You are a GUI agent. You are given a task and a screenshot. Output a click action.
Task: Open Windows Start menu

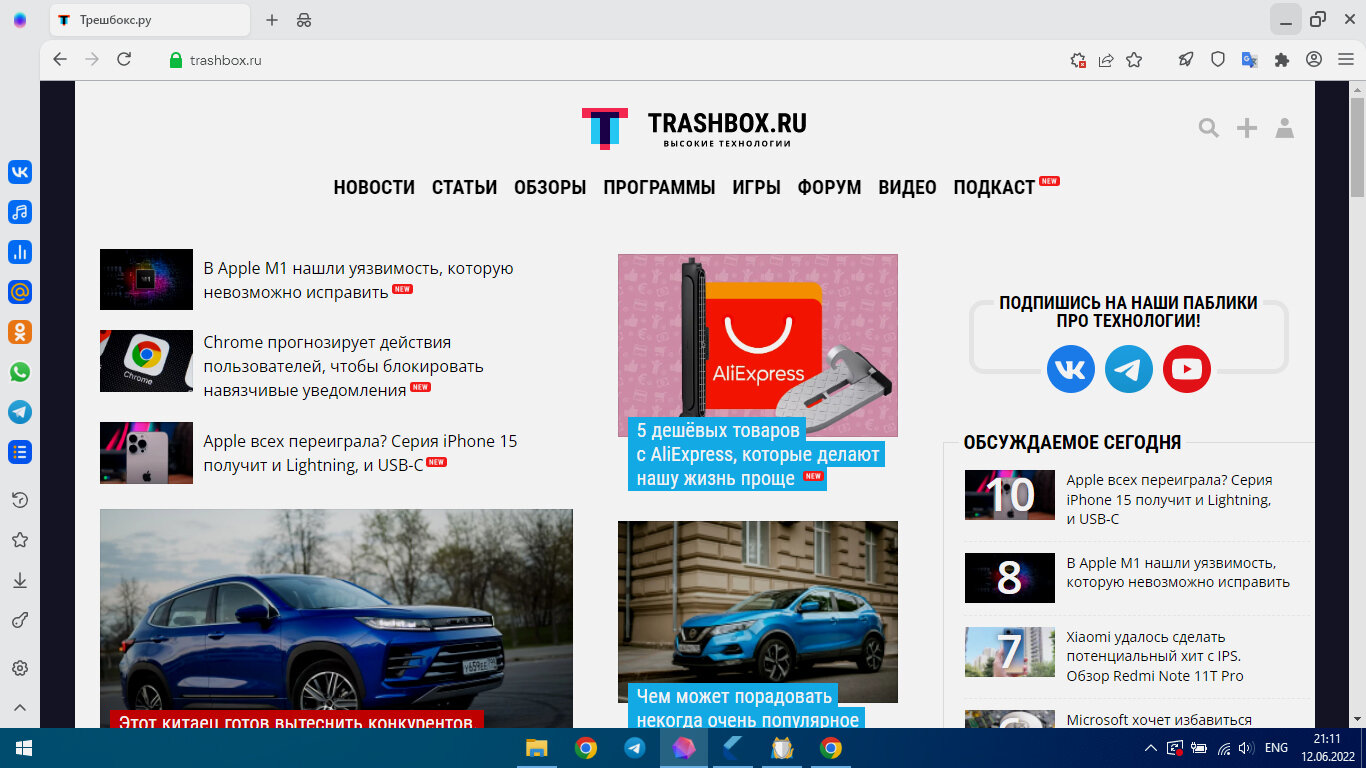24,748
